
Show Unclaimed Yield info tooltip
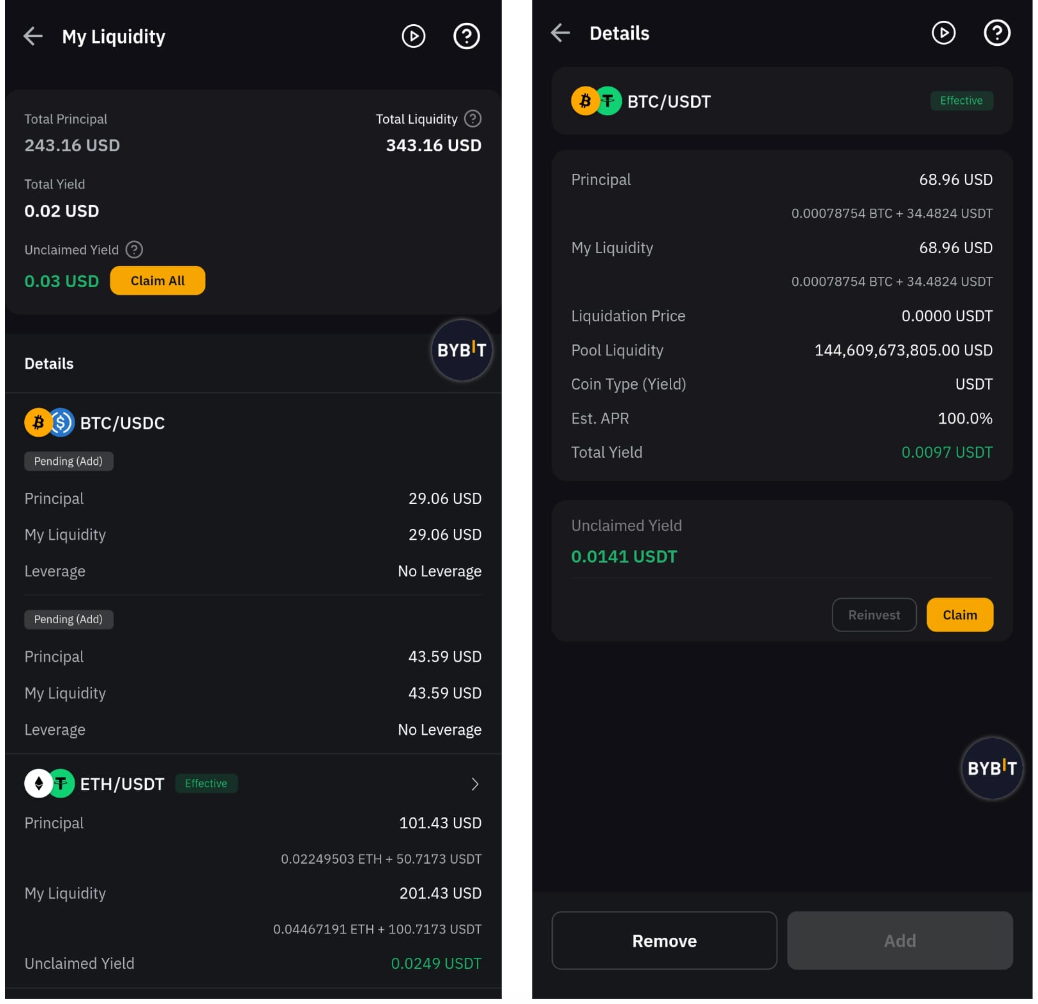point(134,250)
